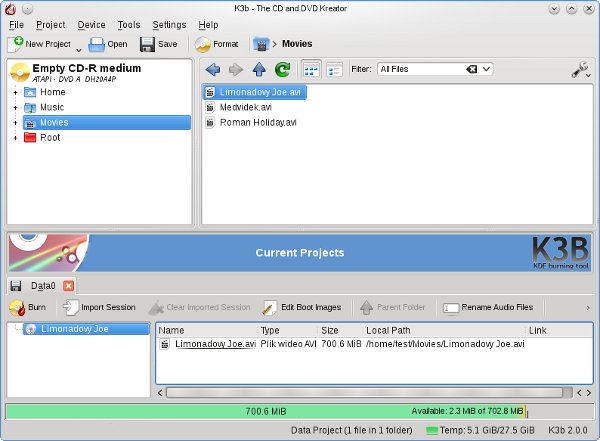Open the Tools menu
Screen dimensions: 600x441
click(x=129, y=25)
